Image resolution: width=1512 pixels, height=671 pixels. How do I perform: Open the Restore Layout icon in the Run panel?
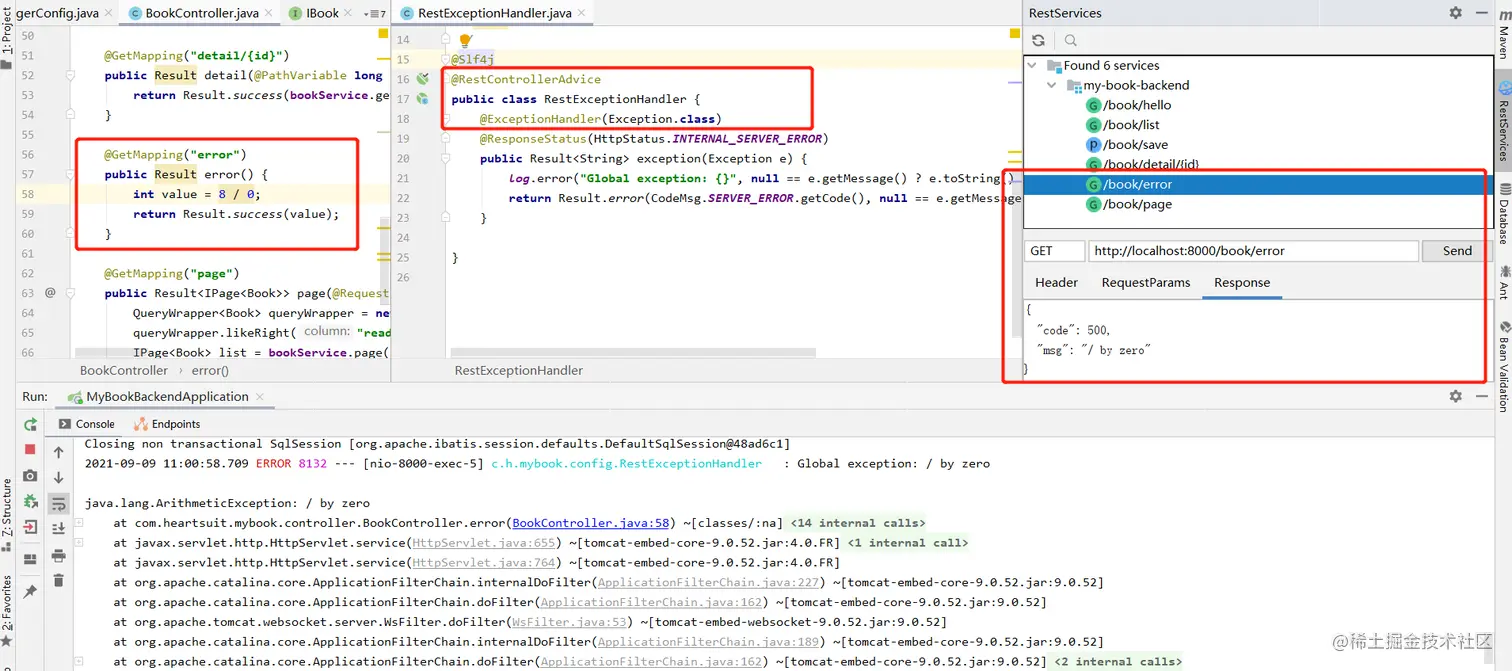pyautogui.click(x=30, y=559)
